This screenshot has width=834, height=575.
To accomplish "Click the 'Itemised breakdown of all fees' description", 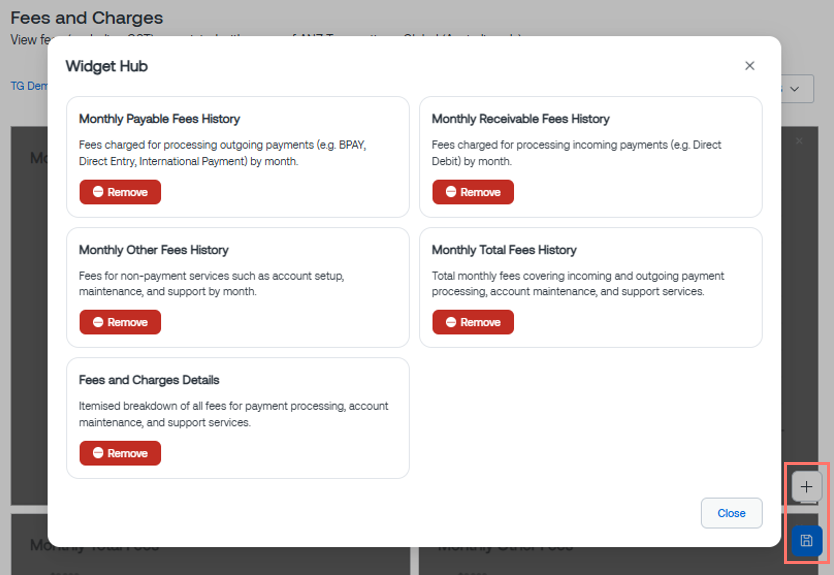I will point(233,414).
